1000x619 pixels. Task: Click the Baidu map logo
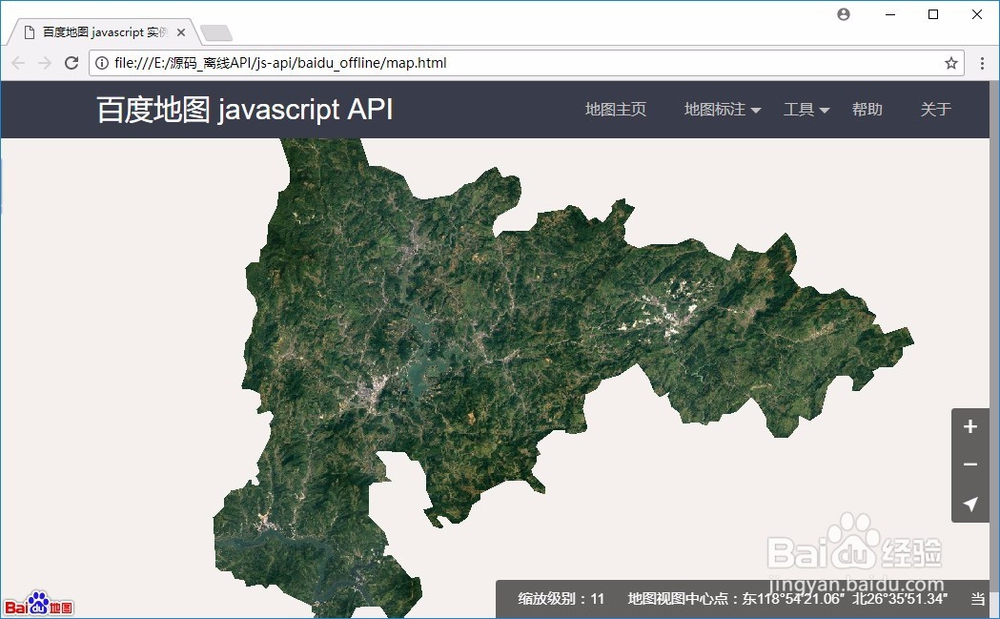click(40, 603)
